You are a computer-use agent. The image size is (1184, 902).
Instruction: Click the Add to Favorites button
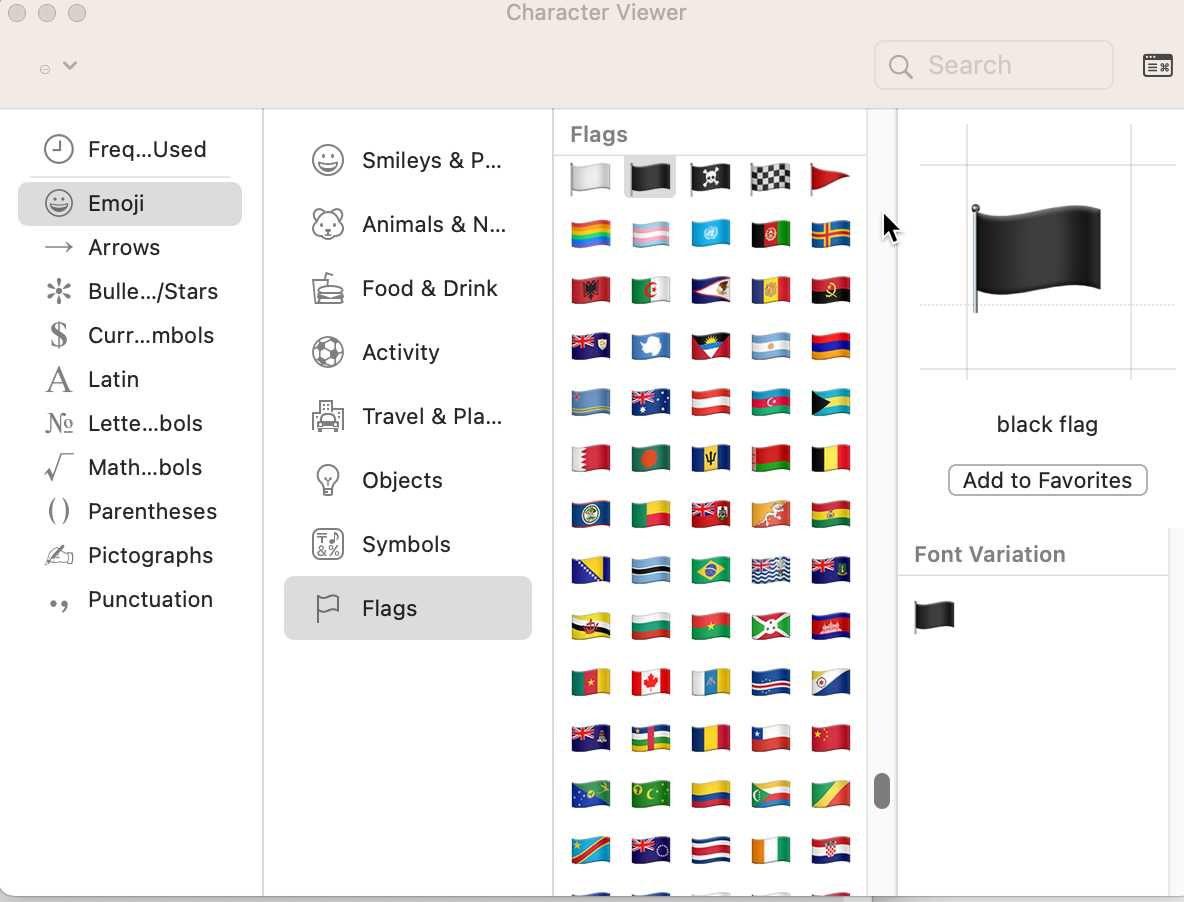point(1047,480)
